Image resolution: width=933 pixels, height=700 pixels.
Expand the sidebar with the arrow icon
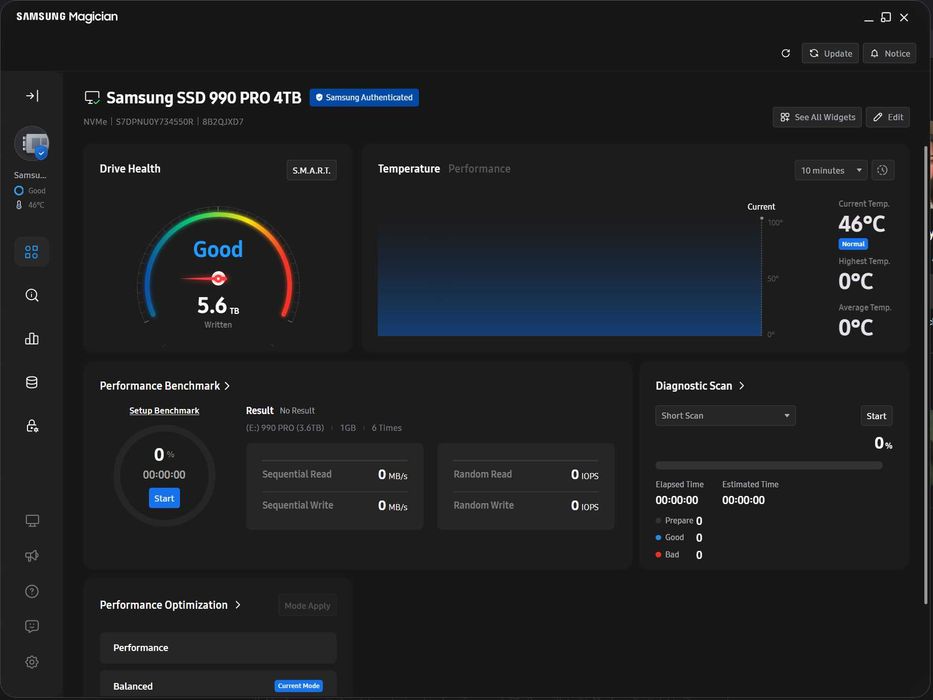coord(32,95)
